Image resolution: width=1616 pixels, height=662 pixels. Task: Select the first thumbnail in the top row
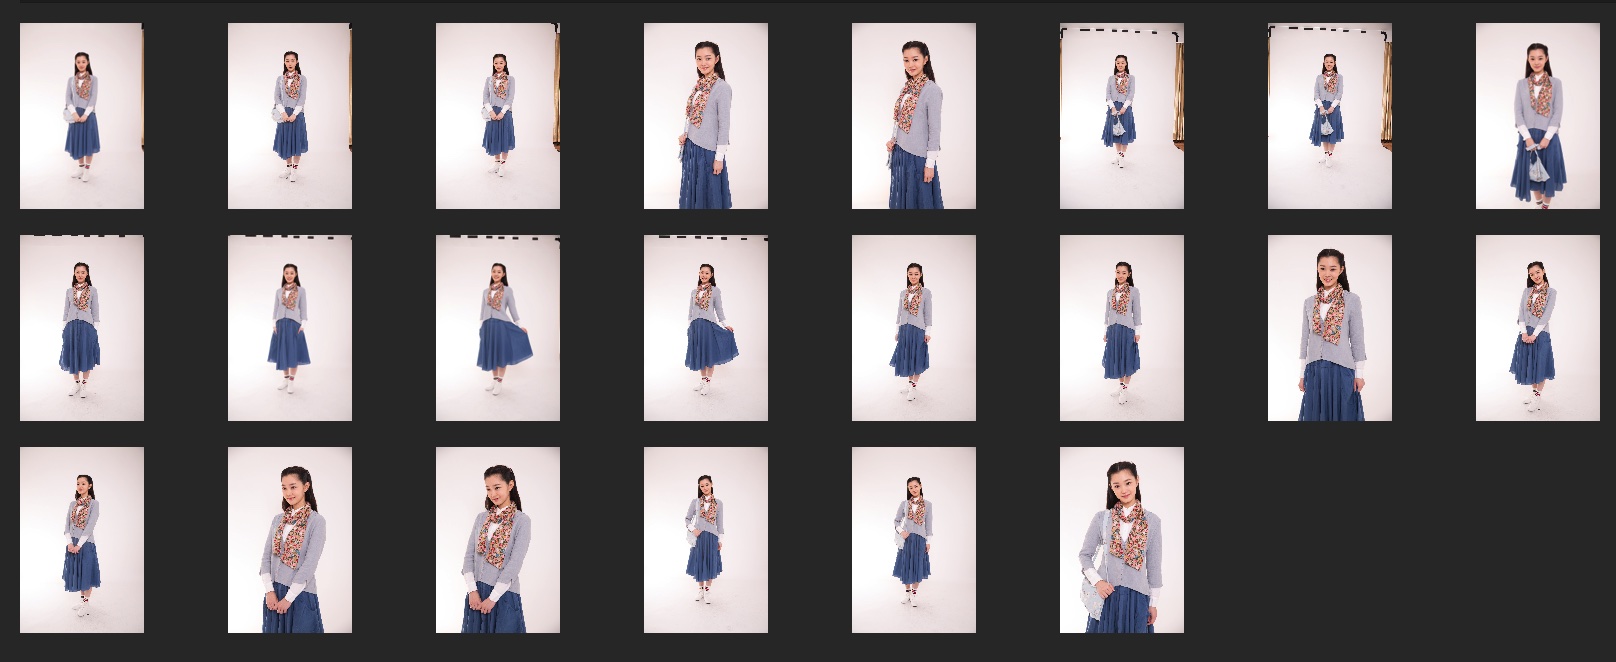pos(82,116)
